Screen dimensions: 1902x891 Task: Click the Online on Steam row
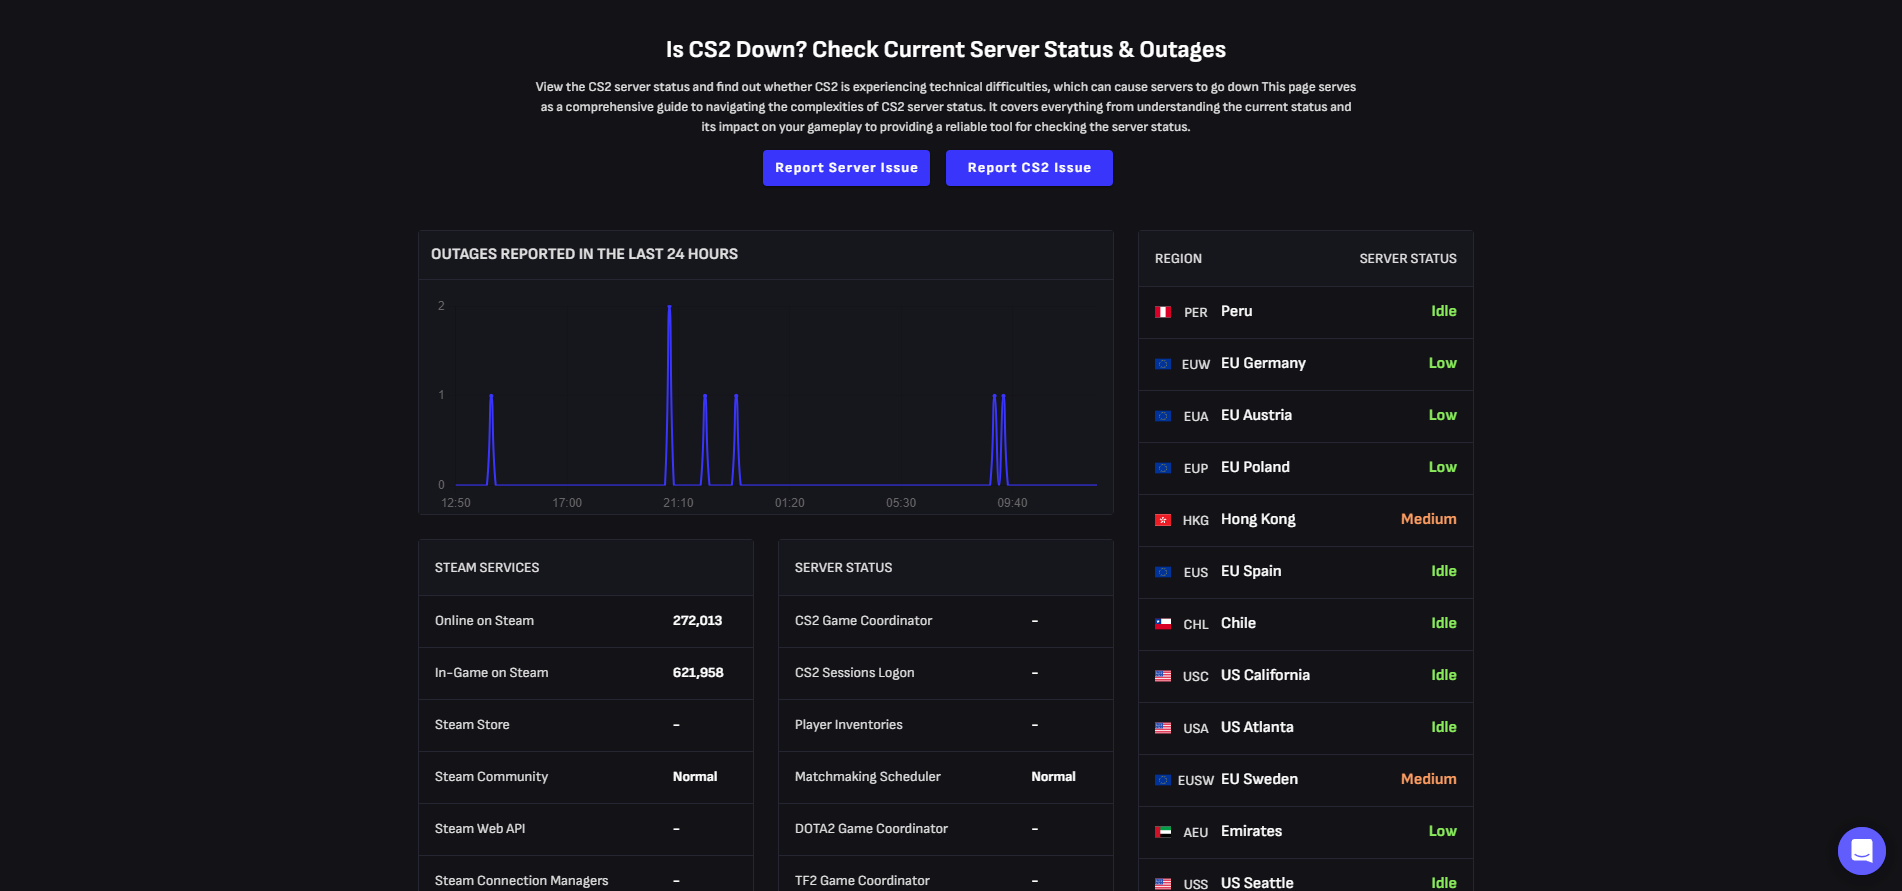pos(585,621)
